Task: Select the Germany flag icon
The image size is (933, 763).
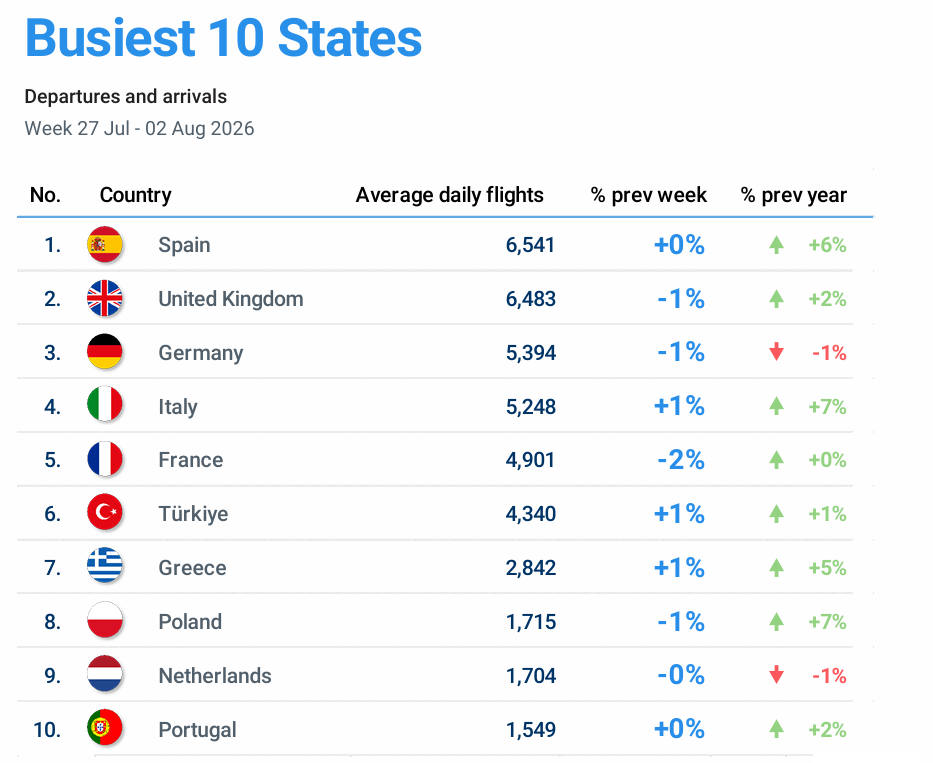Action: 105,351
